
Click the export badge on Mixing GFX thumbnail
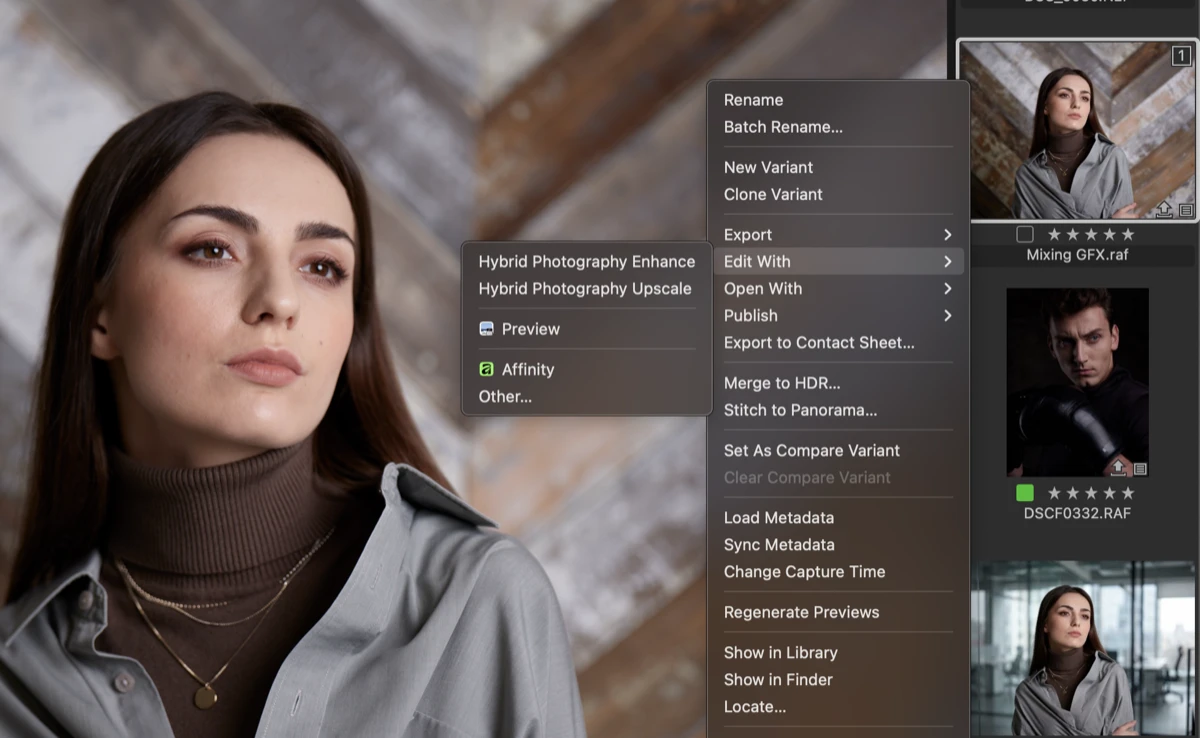coord(1164,210)
